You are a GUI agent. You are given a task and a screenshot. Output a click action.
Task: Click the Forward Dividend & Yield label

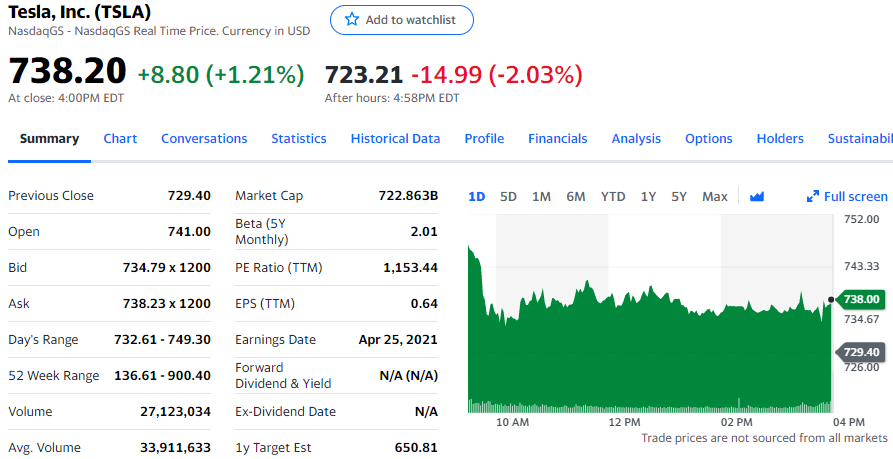(283, 375)
